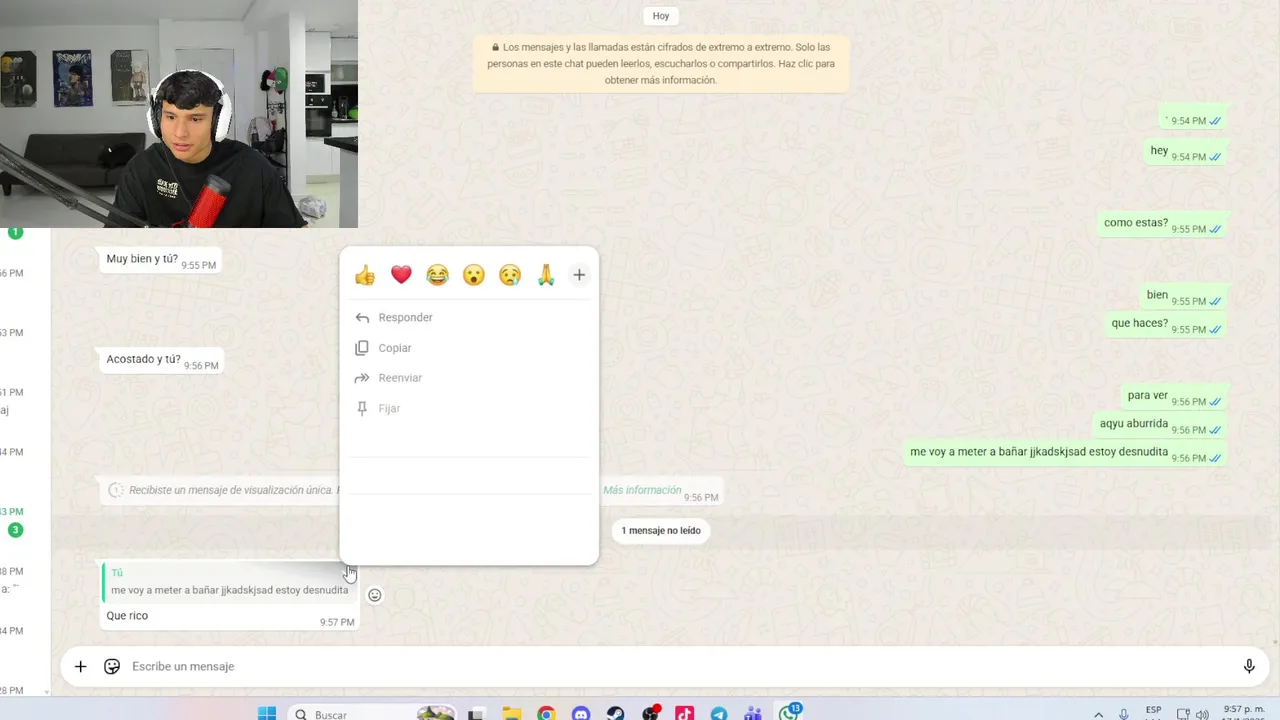Open the Más información link
Viewport: 1280px width, 720px height.
[642, 490]
